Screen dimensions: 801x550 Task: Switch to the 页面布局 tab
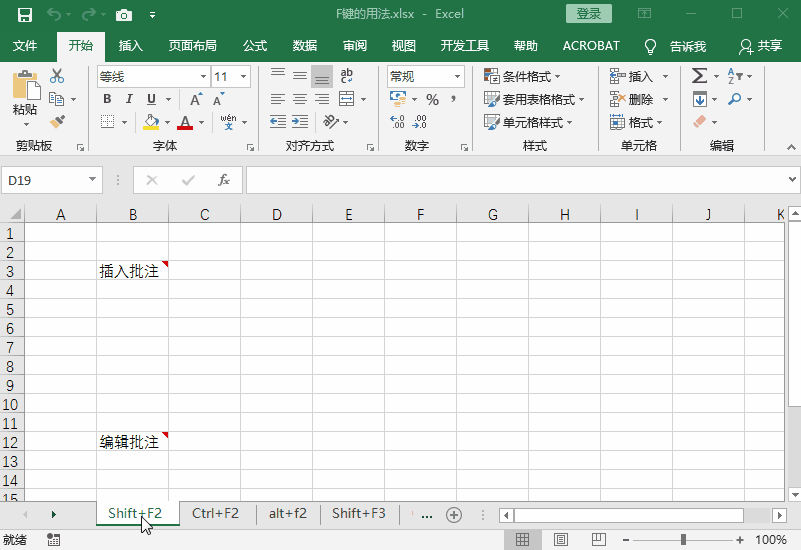pyautogui.click(x=193, y=46)
